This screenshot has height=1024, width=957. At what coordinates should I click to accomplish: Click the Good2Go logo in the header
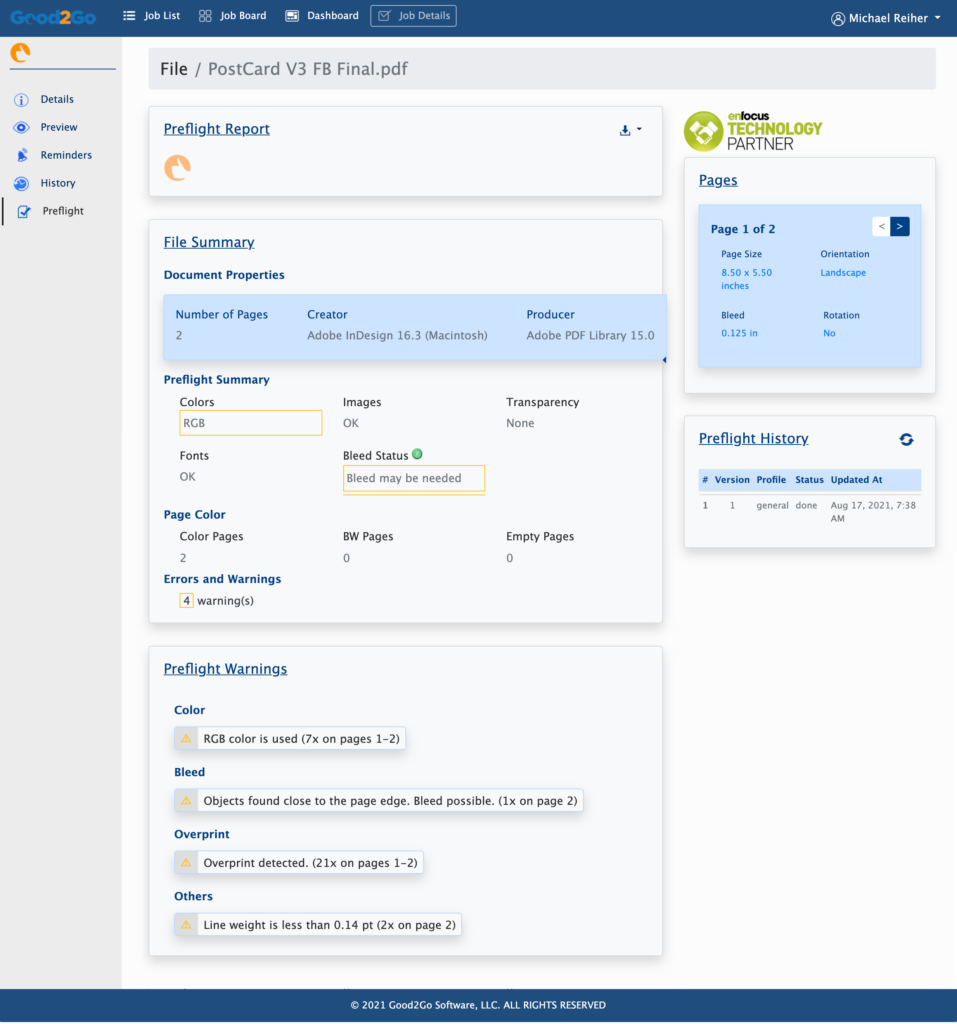coord(53,17)
